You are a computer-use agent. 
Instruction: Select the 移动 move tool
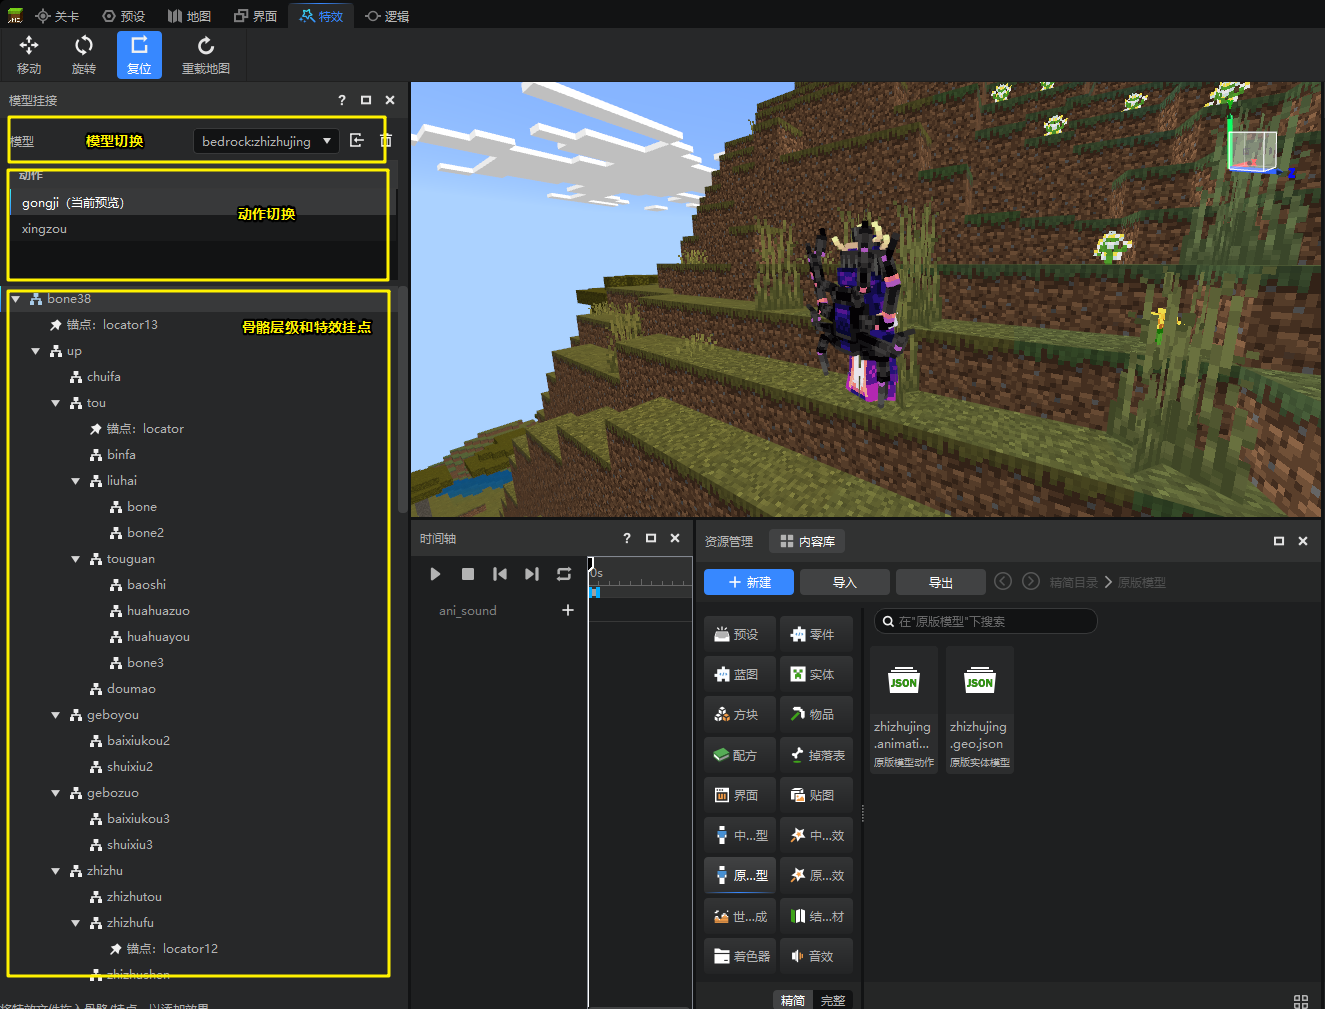pyautogui.click(x=29, y=54)
